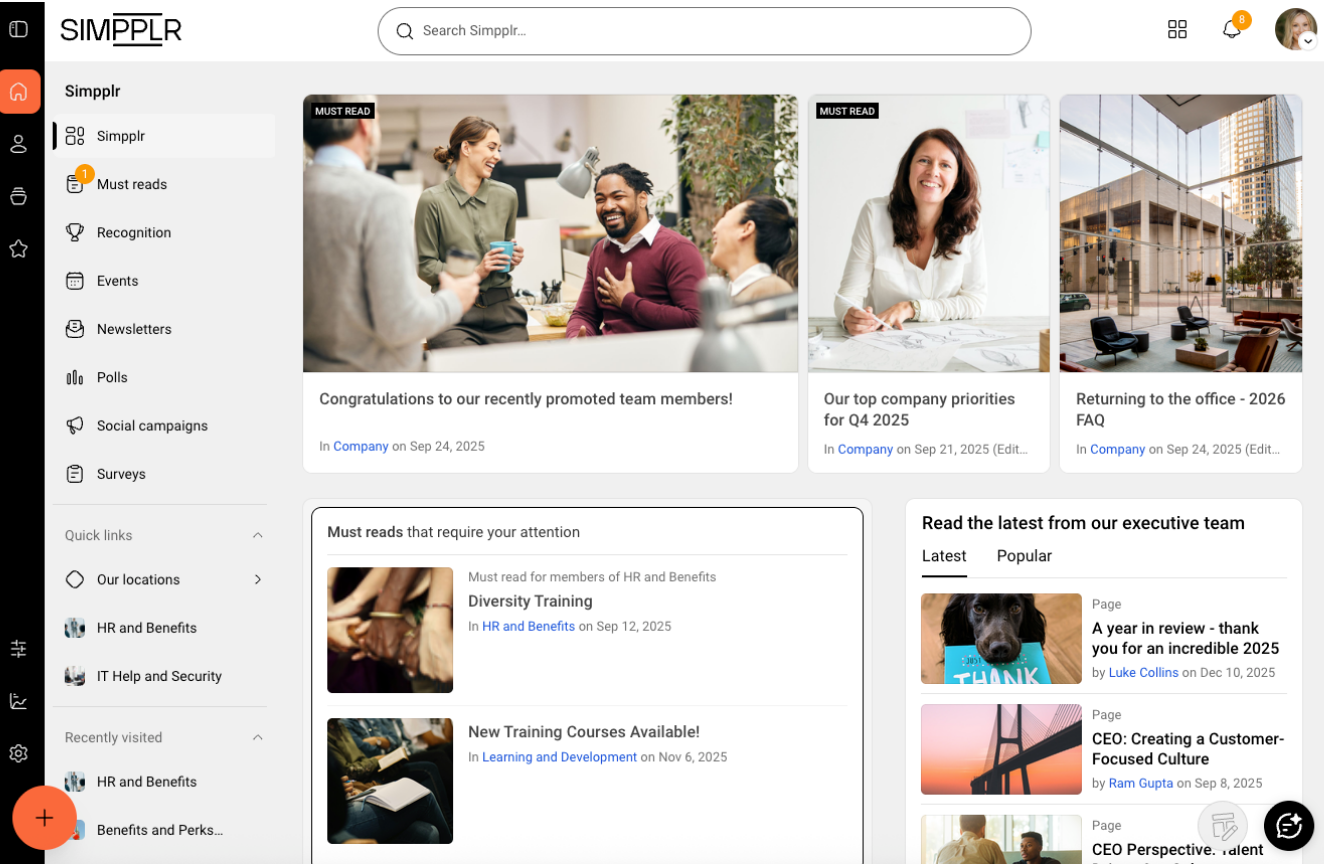
Task: Click the Luke Collins author link
Action: (1143, 673)
